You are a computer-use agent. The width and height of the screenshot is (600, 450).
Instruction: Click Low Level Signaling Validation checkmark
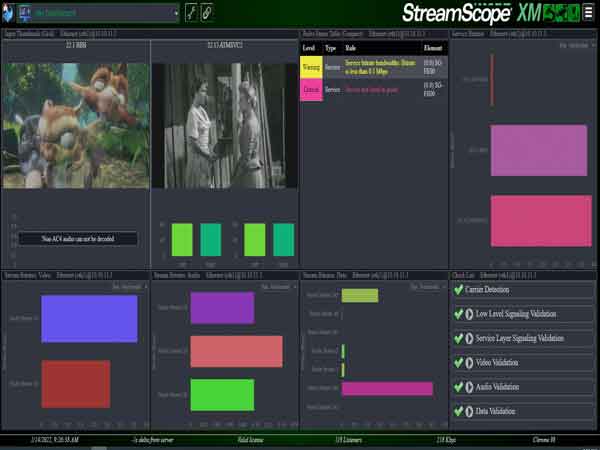[458, 314]
